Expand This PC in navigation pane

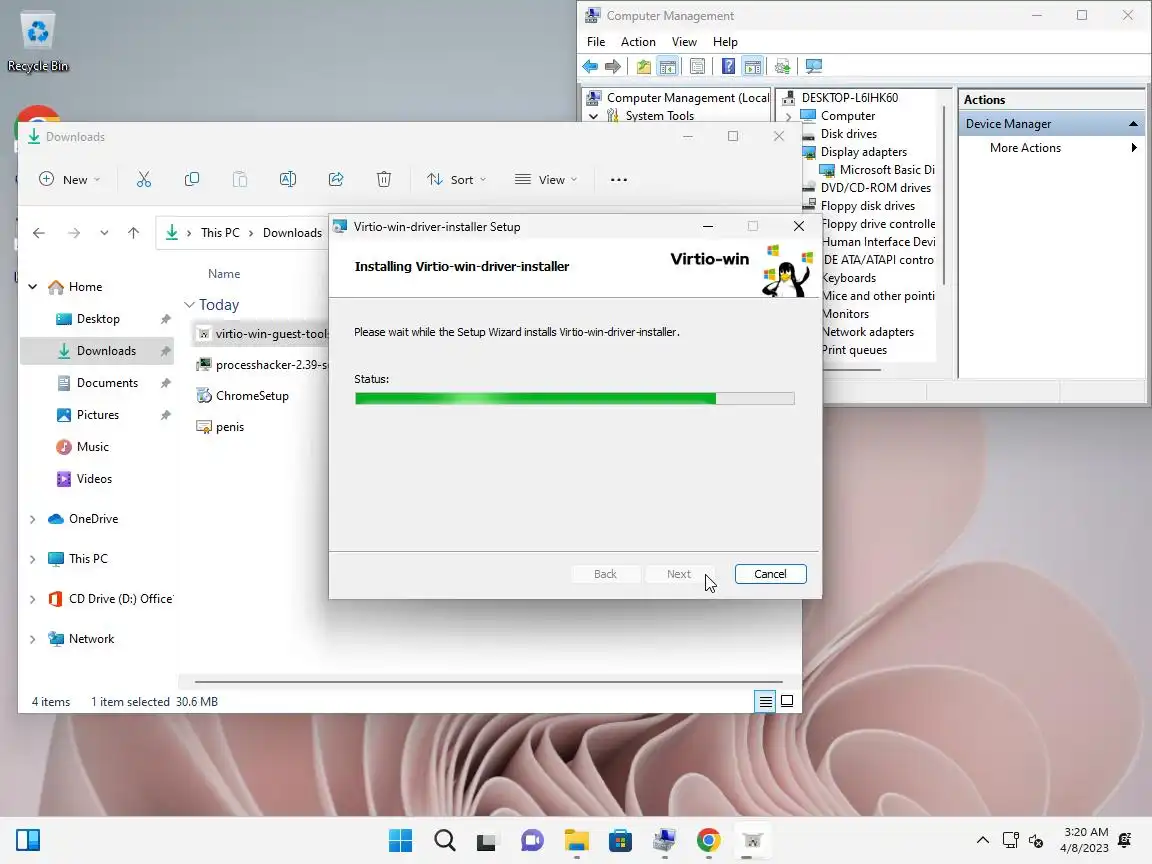tap(33, 559)
